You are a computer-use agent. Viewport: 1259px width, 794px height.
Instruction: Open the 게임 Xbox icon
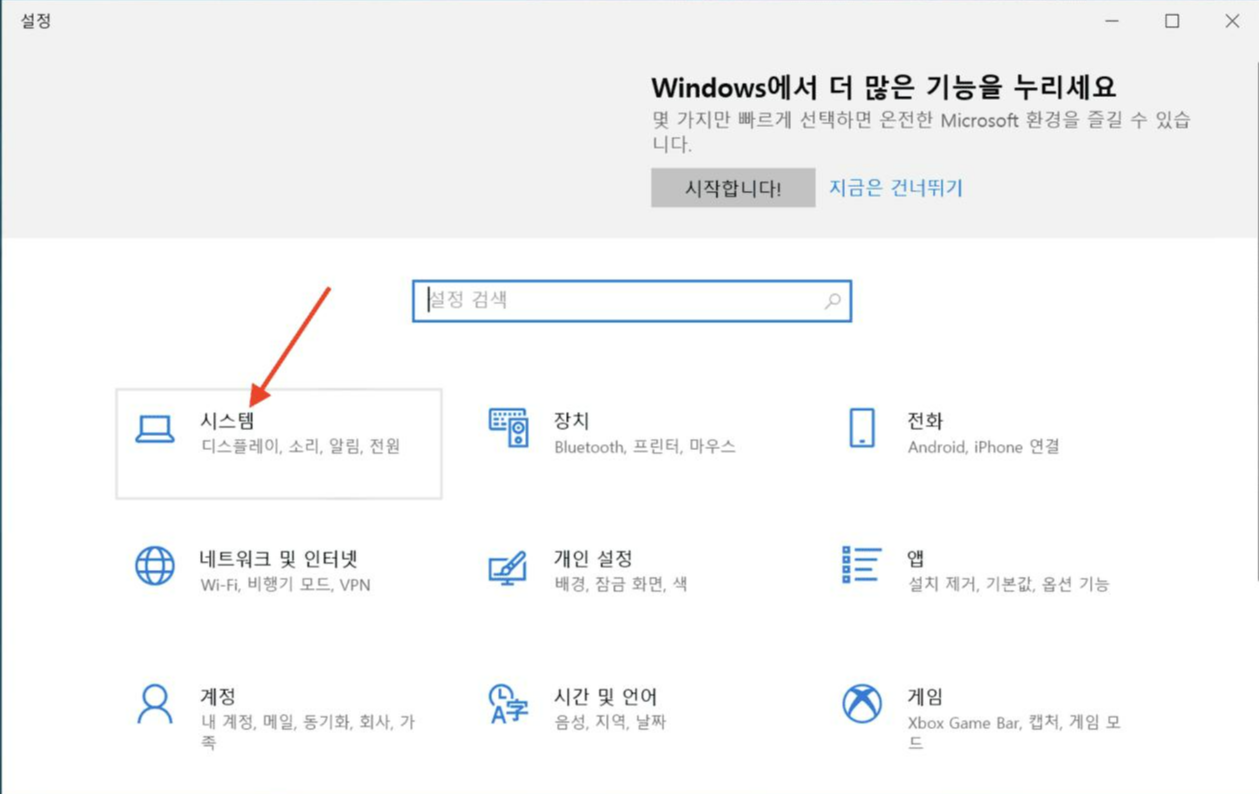click(x=861, y=703)
